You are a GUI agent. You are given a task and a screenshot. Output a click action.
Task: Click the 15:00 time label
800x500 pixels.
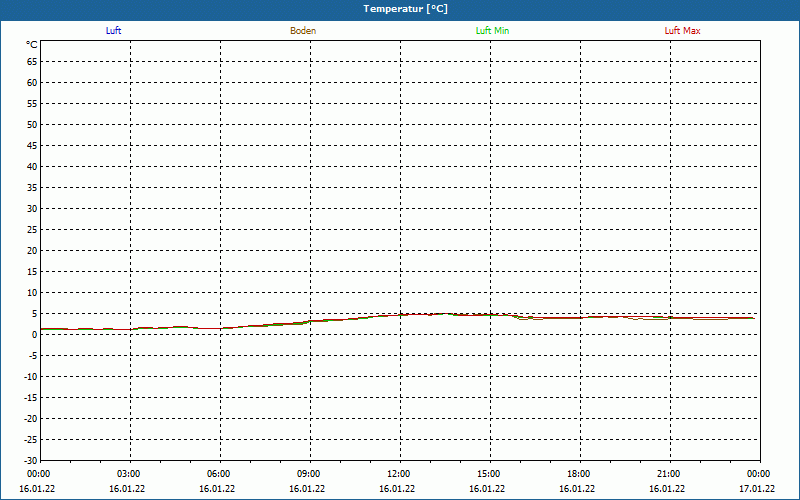489,474
